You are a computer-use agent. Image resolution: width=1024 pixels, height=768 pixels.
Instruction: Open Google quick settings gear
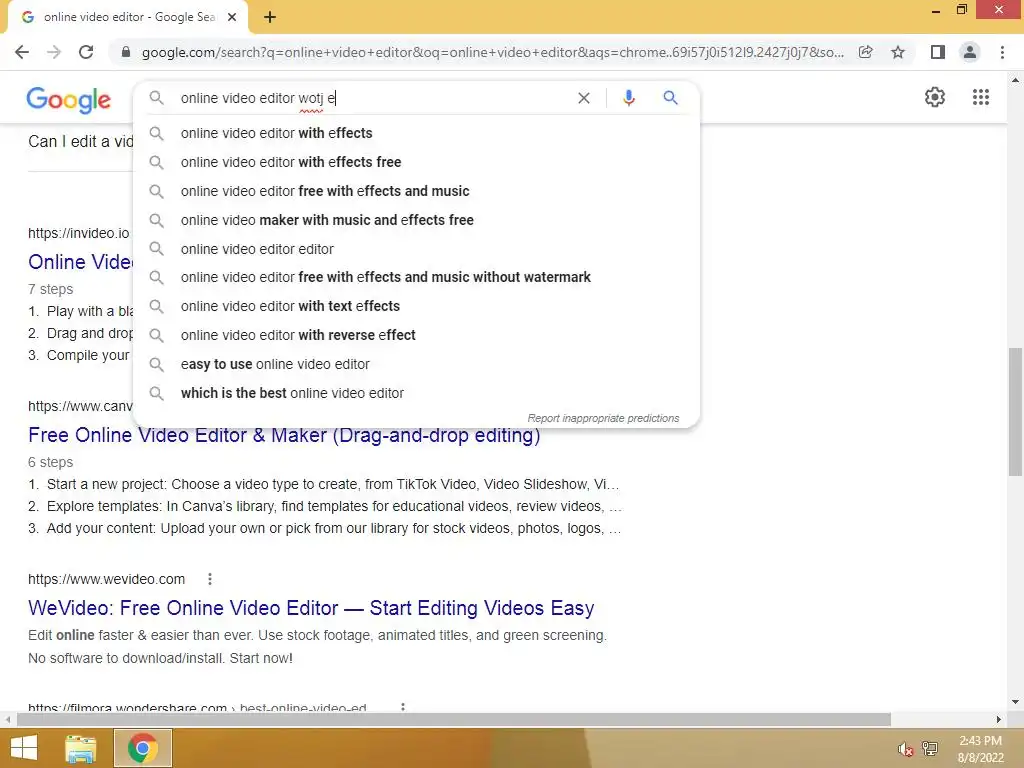click(935, 97)
